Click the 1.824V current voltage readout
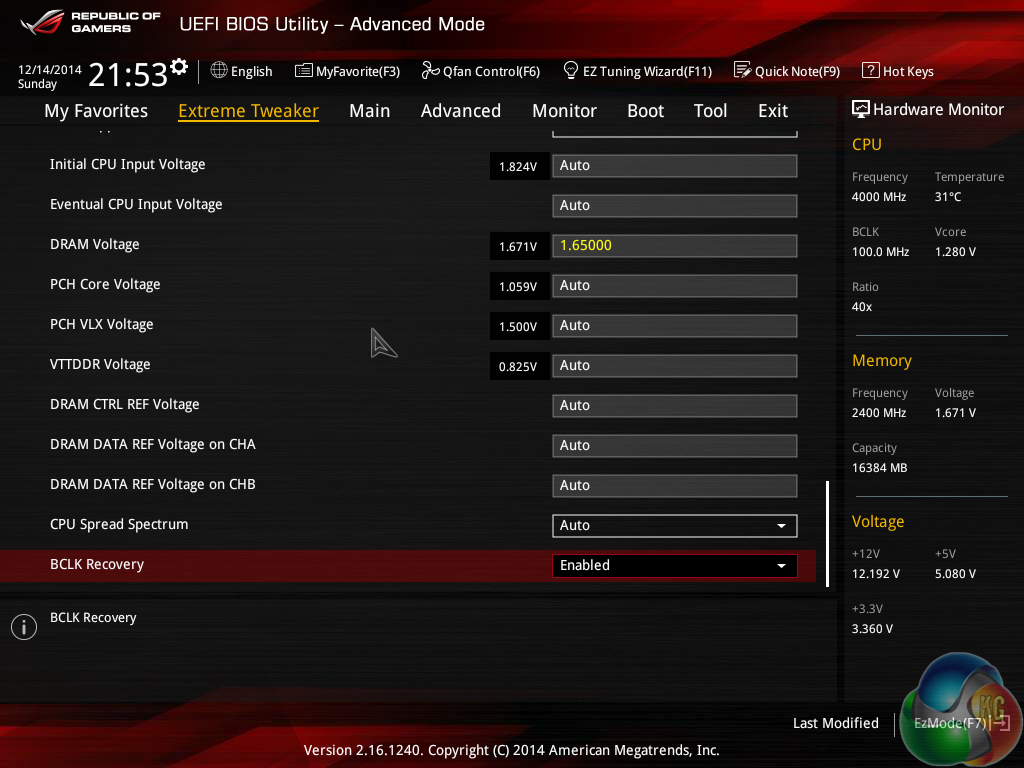 [519, 167]
